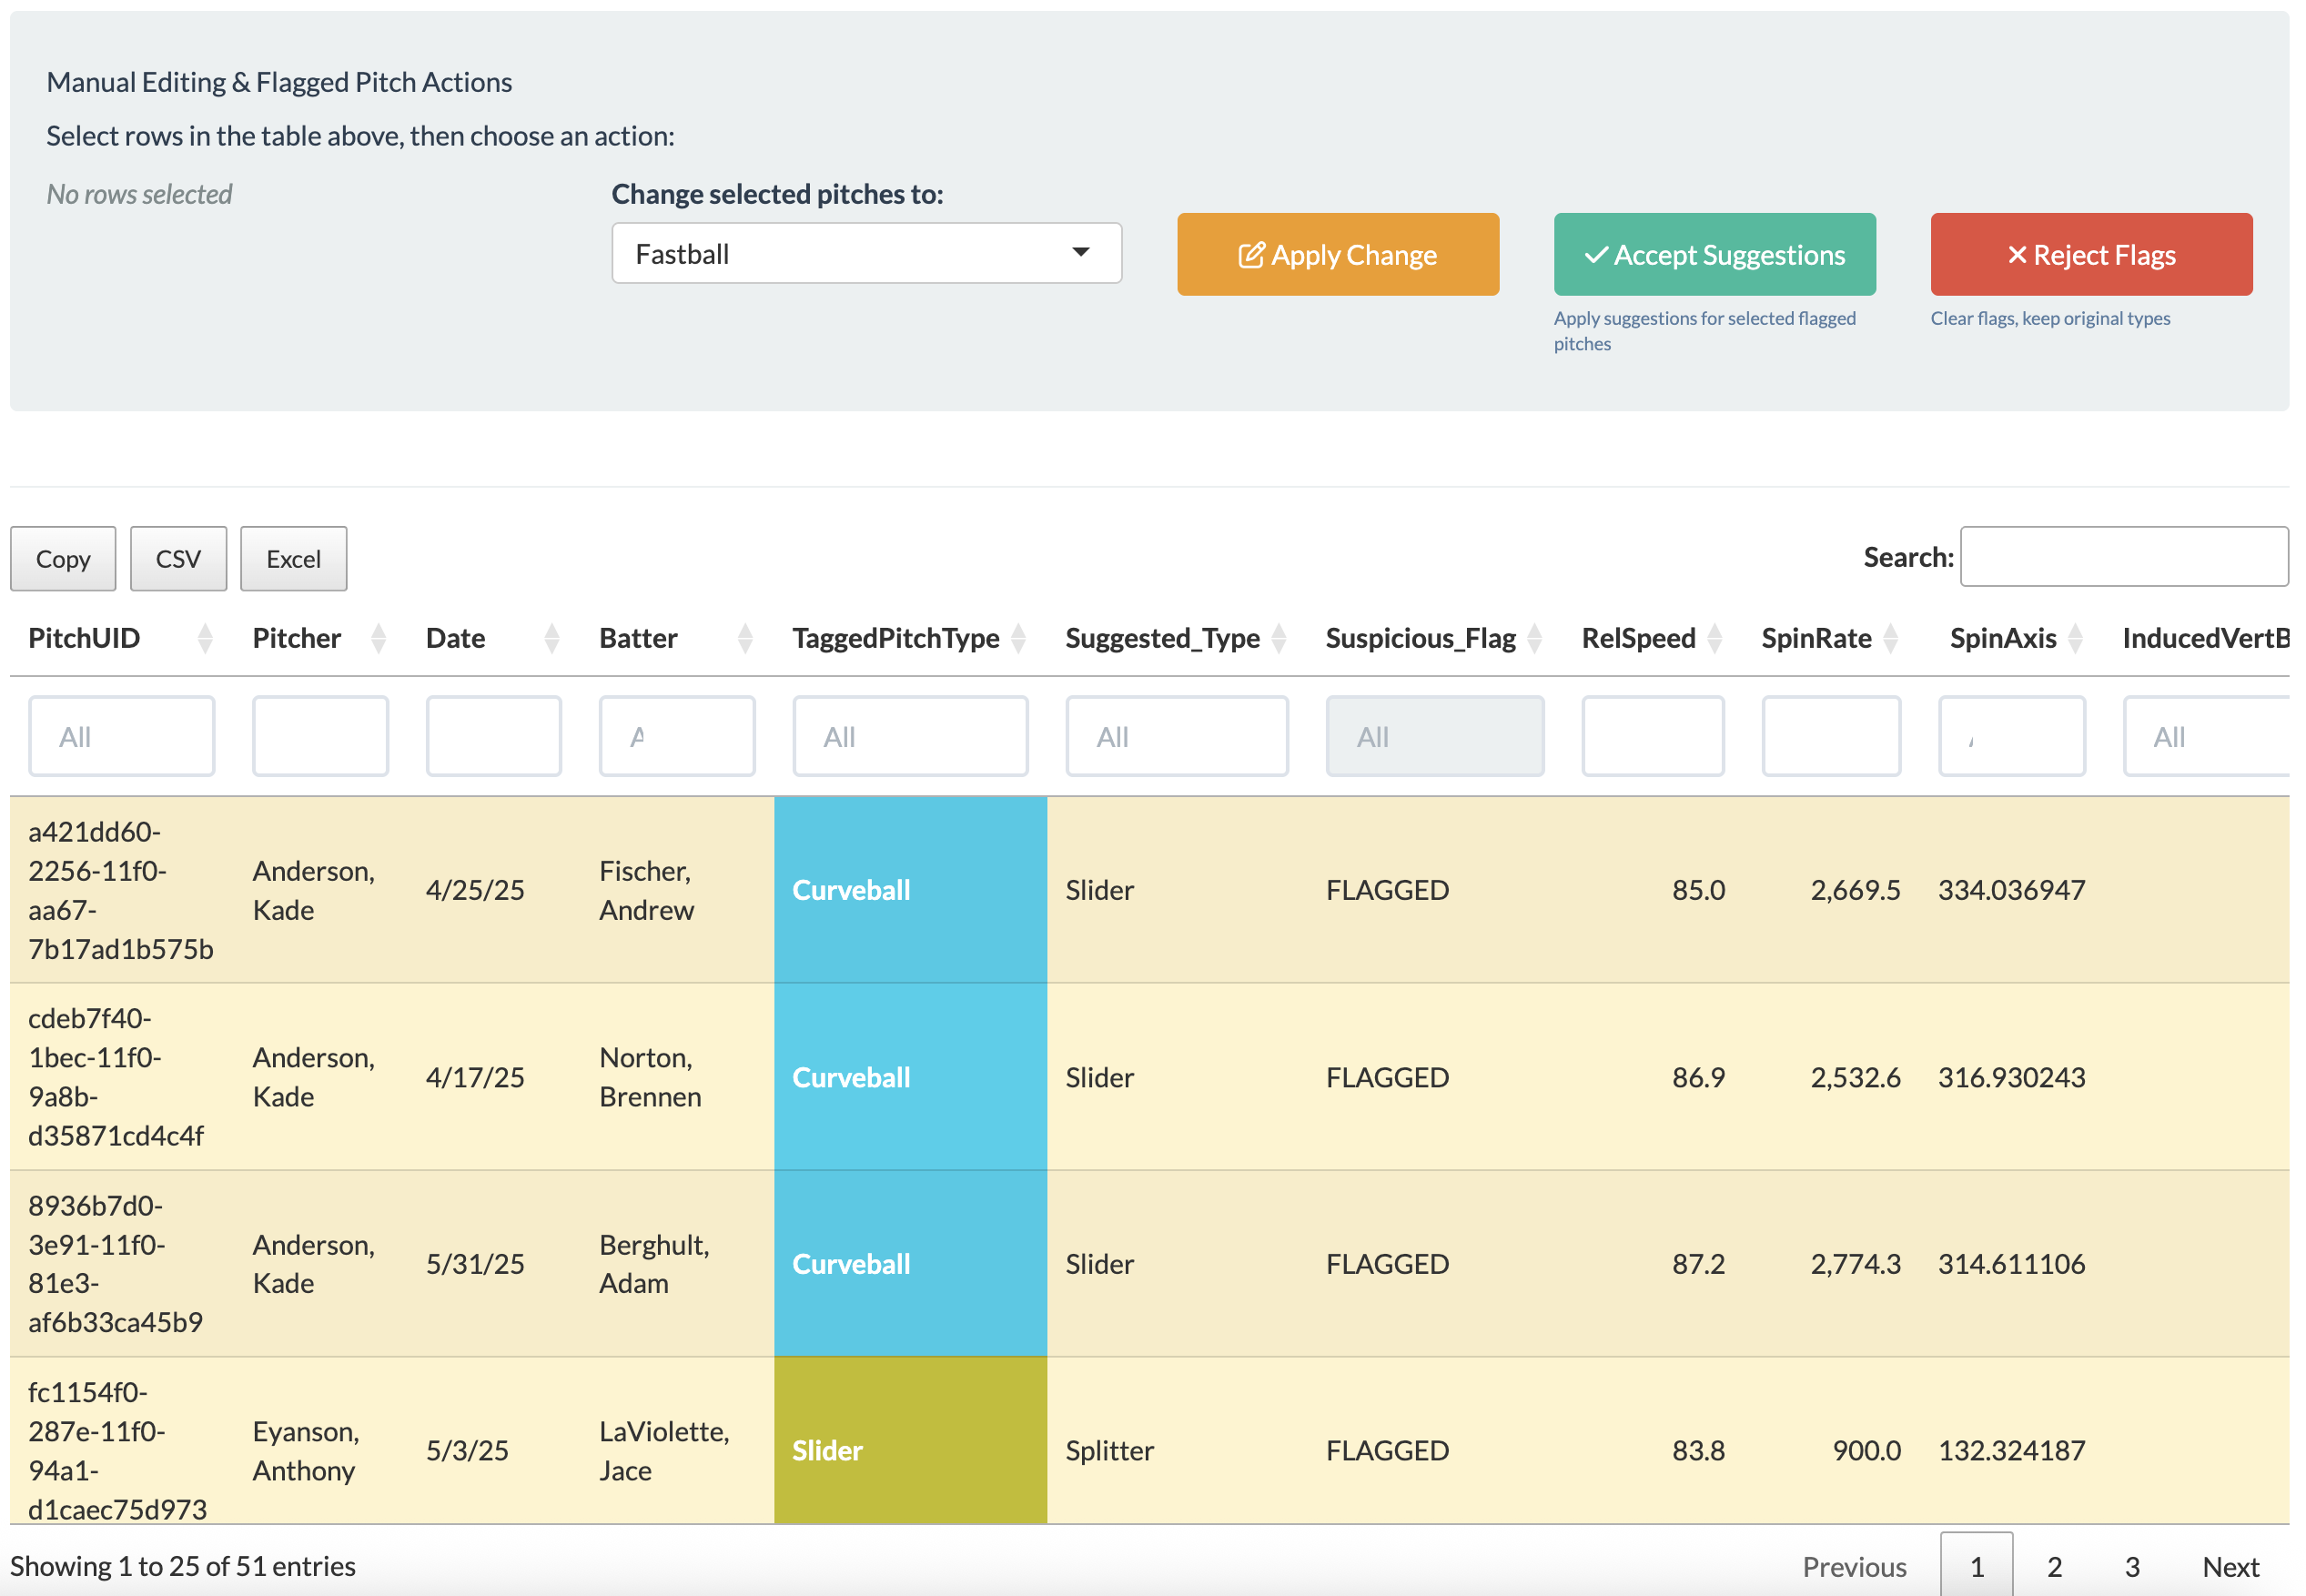
Task: Go to page 2 of results
Action: click(2054, 1566)
